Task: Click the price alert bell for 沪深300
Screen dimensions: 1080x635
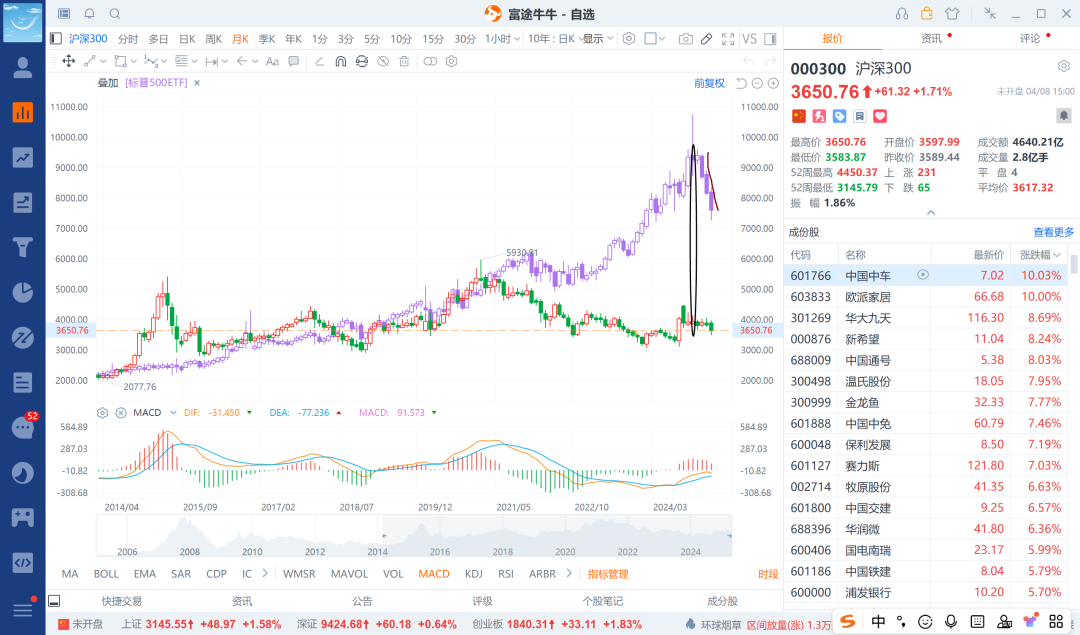Action: click(1063, 116)
